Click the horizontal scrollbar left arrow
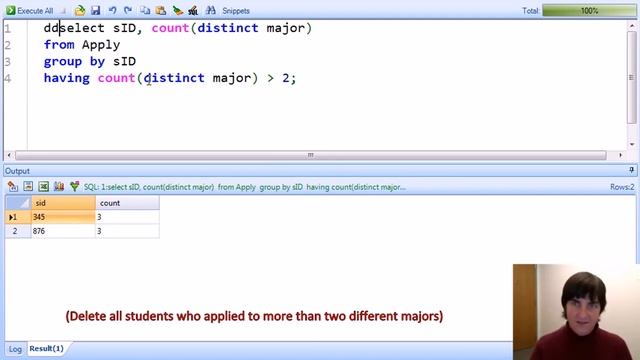Image resolution: width=640 pixels, height=360 pixels. click(9, 155)
